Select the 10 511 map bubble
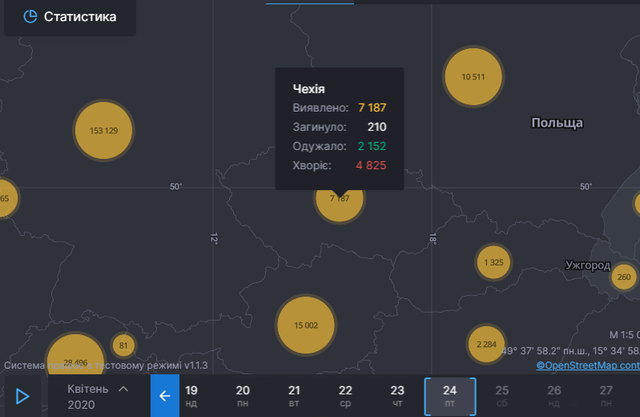Screen dimensions: 640x417 (473, 77)
